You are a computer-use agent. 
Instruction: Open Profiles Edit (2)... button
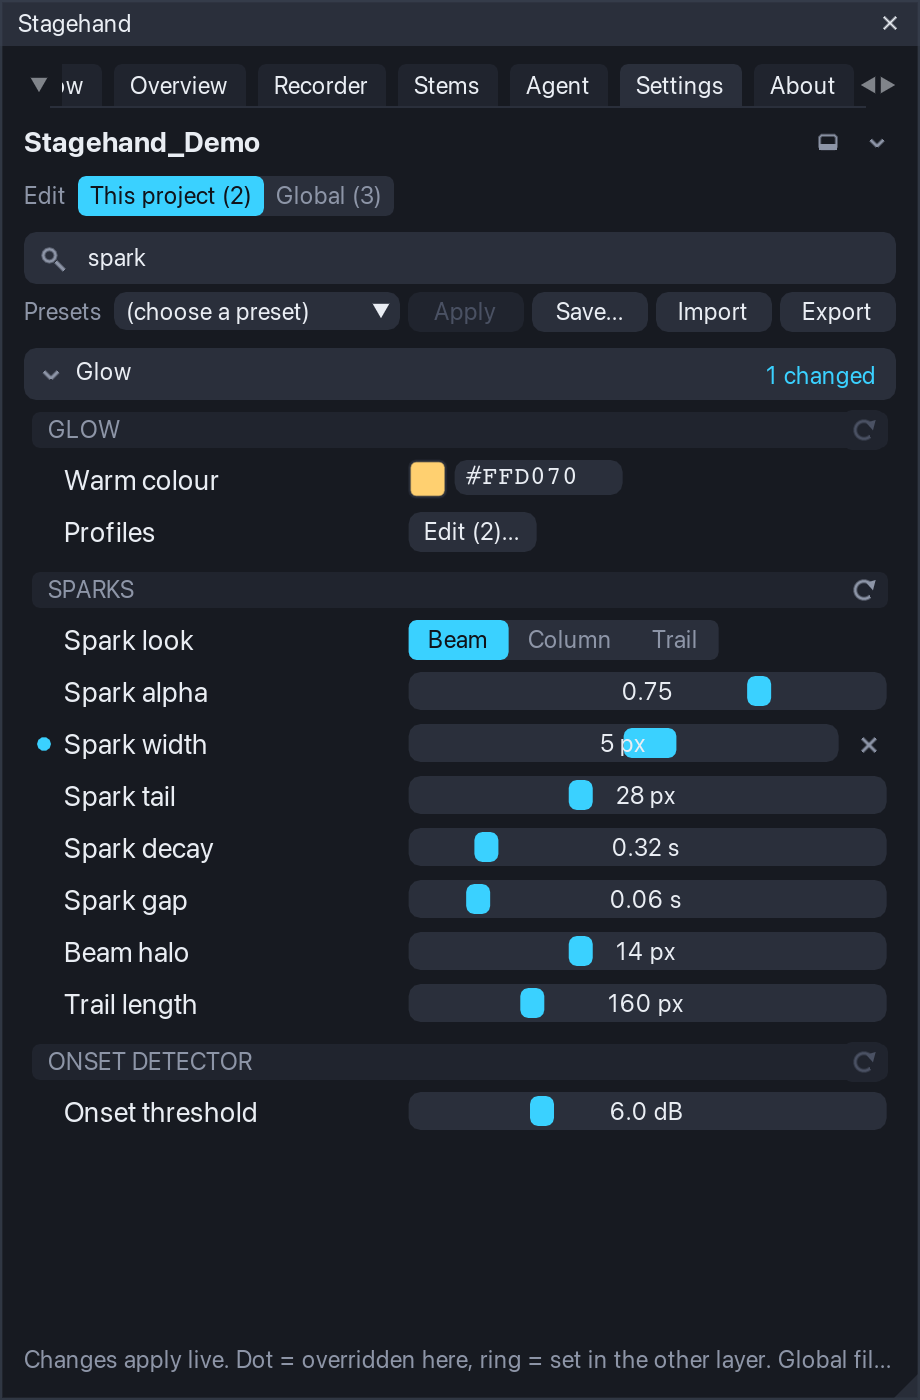point(472,532)
